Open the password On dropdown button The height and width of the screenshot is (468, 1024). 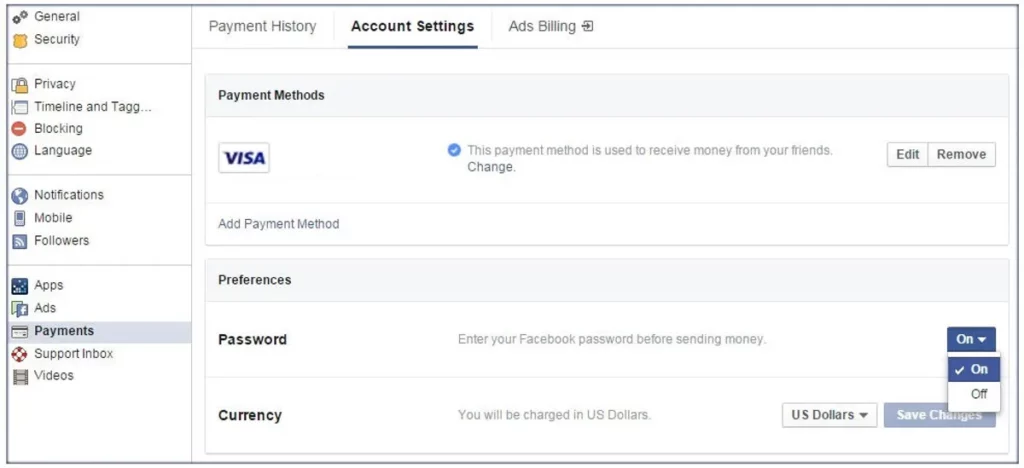[x=970, y=339]
